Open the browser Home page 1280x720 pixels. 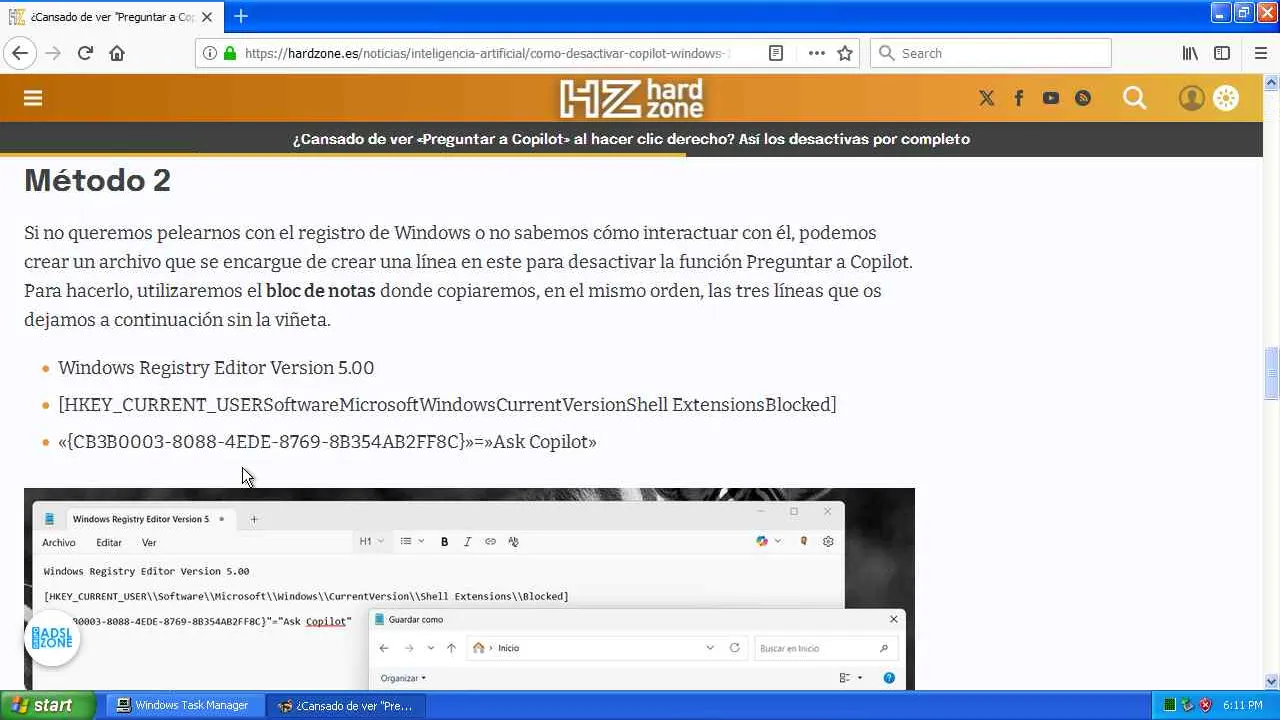(x=117, y=53)
